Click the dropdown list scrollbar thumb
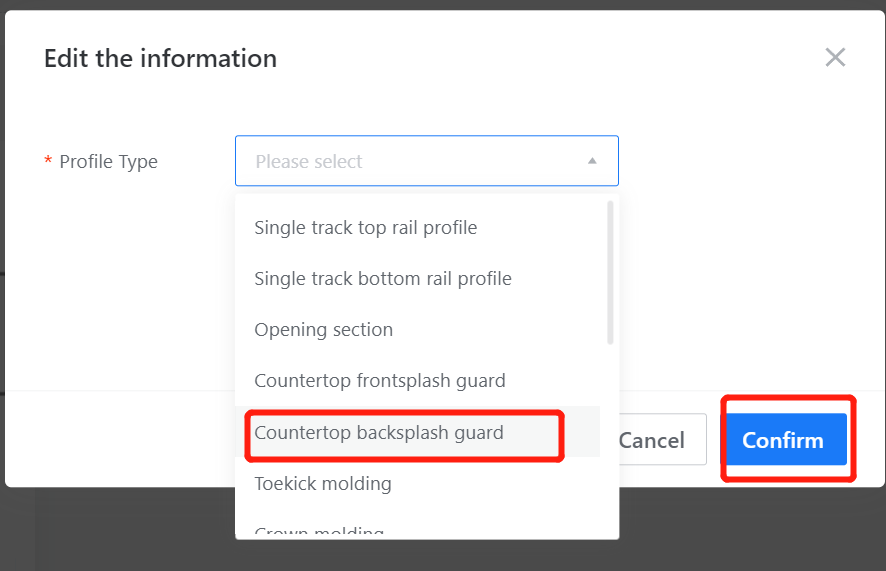 coord(610,270)
